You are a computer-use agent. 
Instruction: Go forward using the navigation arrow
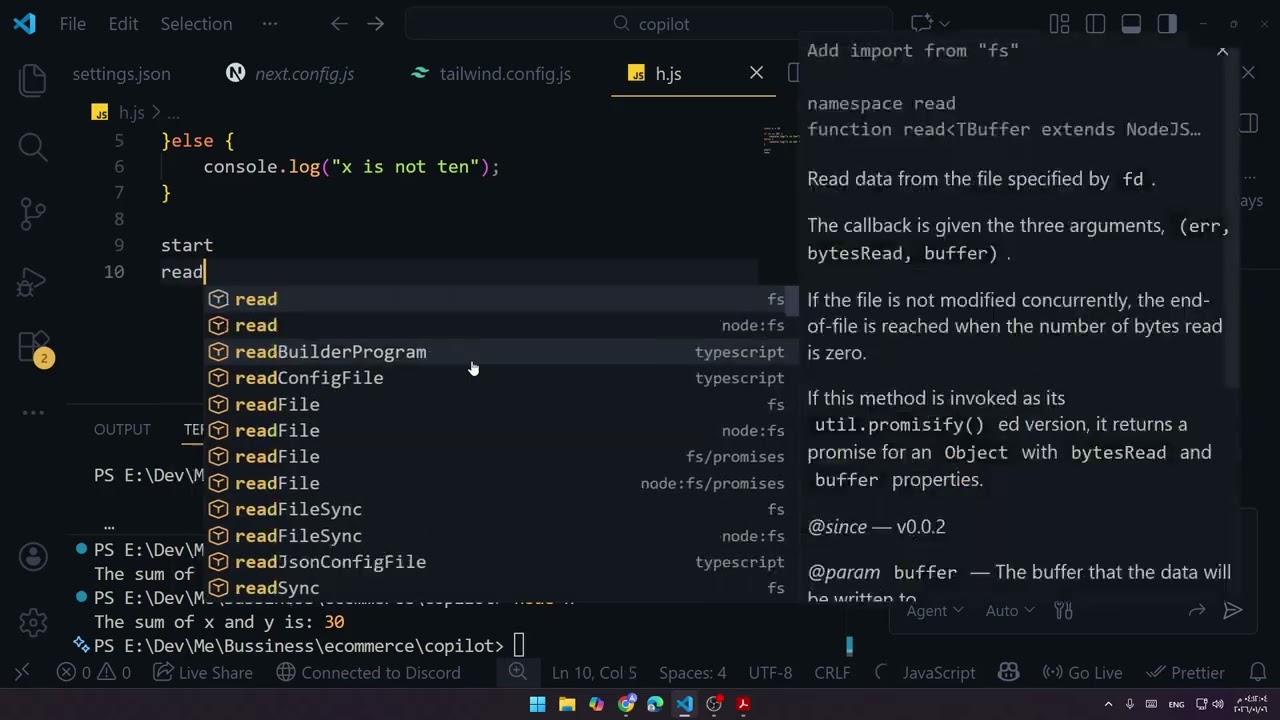pyautogui.click(x=375, y=24)
